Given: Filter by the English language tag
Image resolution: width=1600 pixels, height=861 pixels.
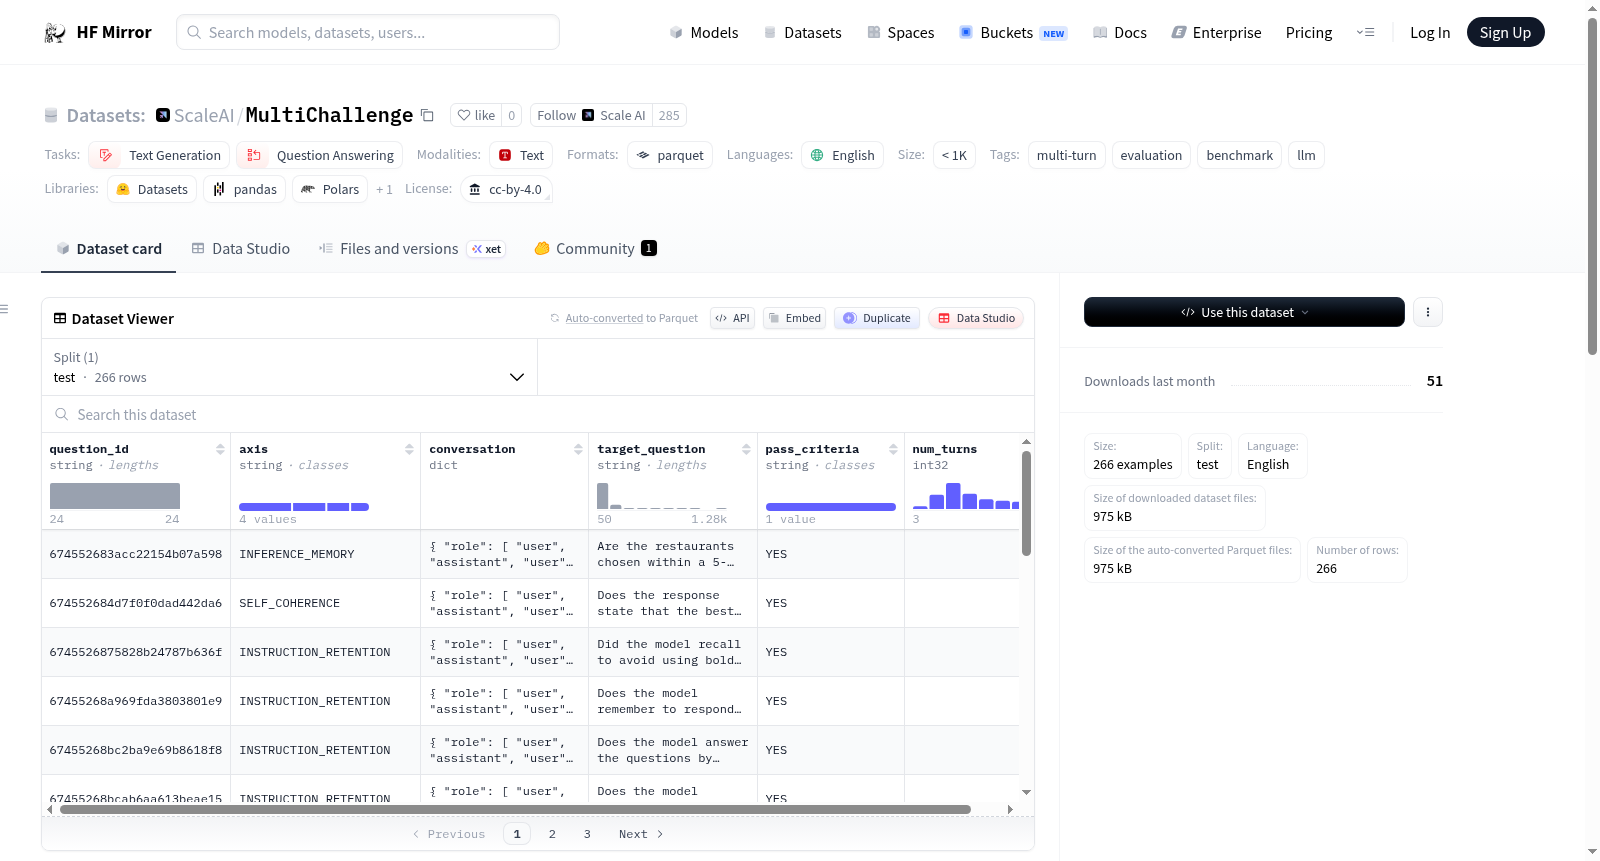Looking at the screenshot, I should (x=842, y=156).
